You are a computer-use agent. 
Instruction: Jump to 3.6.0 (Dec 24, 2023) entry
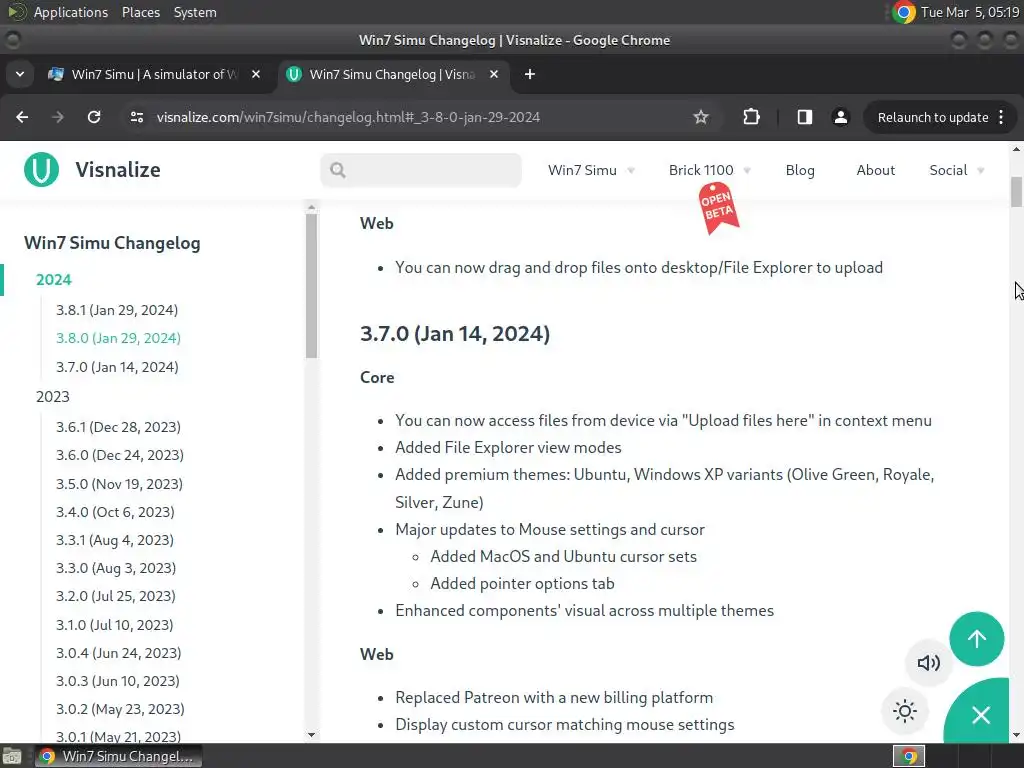coord(120,455)
